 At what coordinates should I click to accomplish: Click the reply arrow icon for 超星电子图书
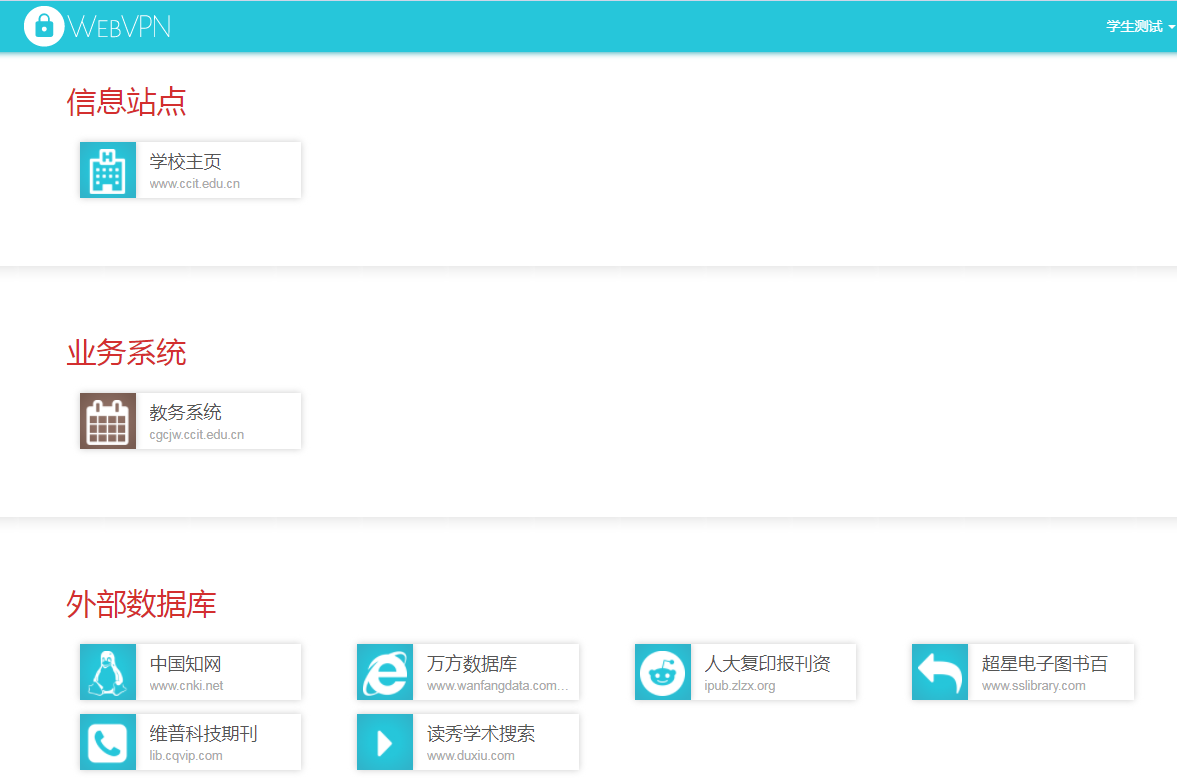940,671
